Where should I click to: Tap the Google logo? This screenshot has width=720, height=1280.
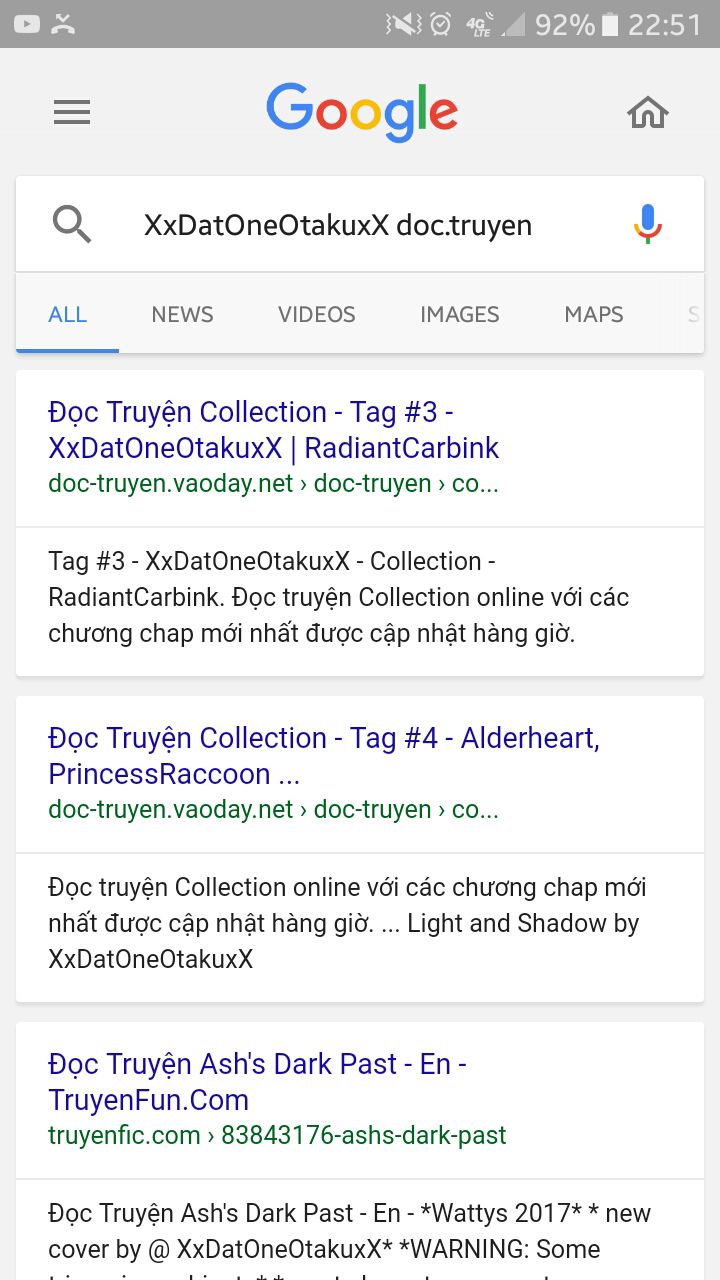[x=362, y=112]
